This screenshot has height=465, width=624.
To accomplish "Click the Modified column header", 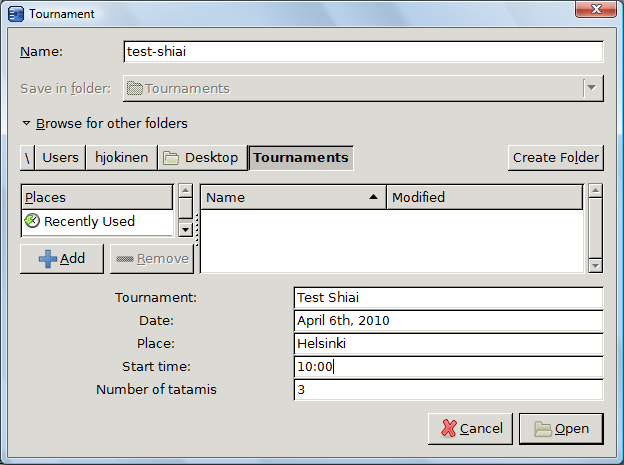I will point(485,197).
